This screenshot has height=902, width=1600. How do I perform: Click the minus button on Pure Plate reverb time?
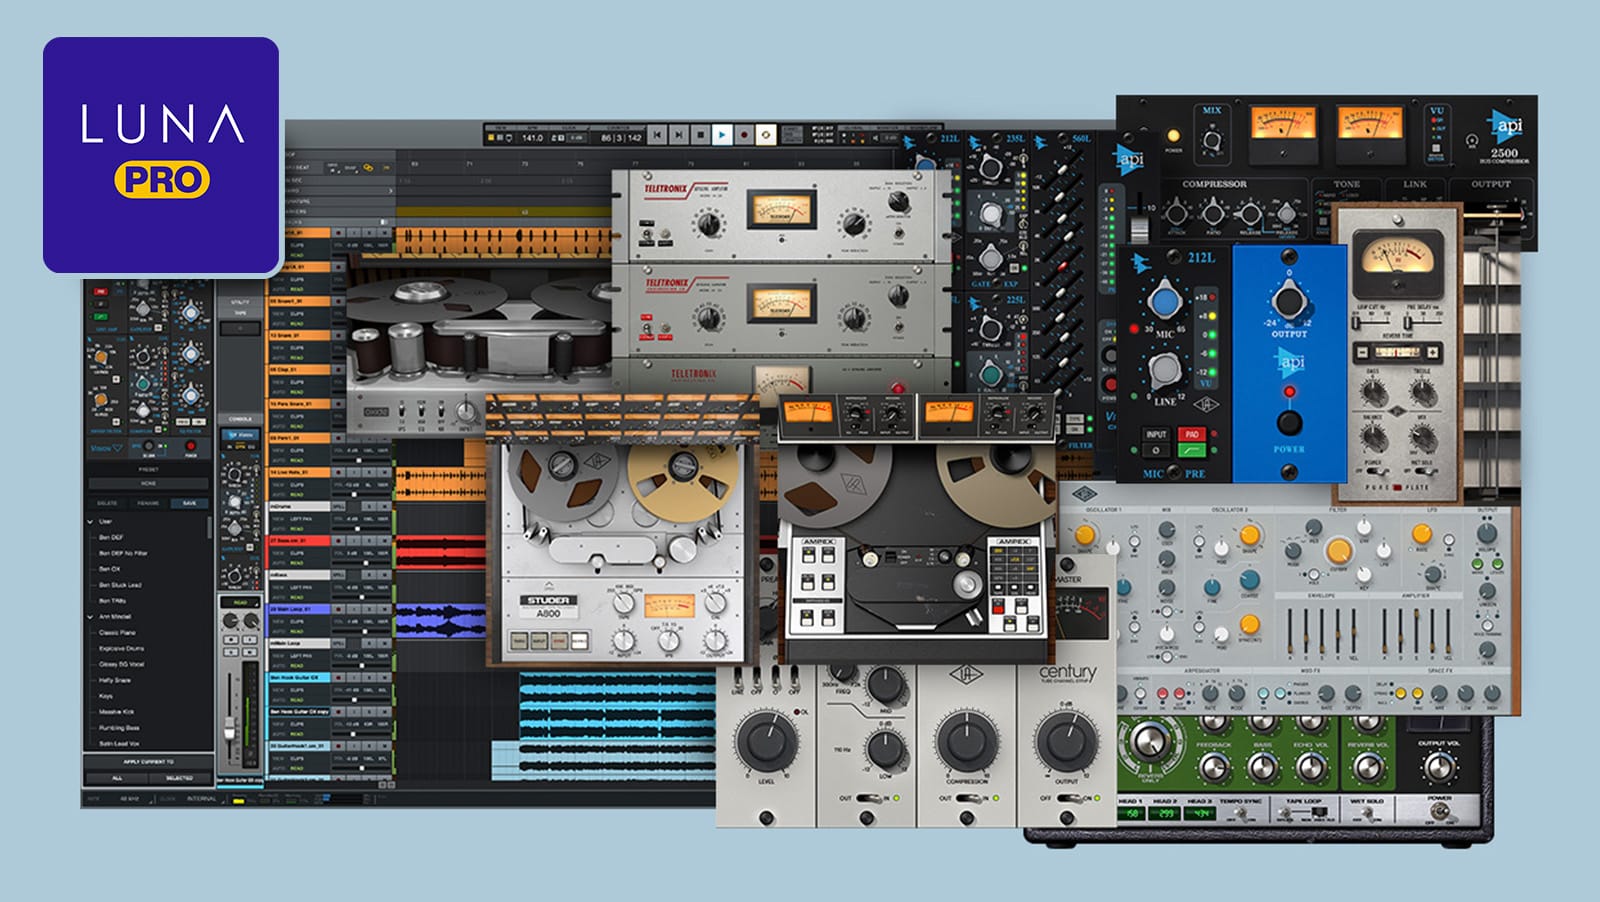pos(1361,353)
